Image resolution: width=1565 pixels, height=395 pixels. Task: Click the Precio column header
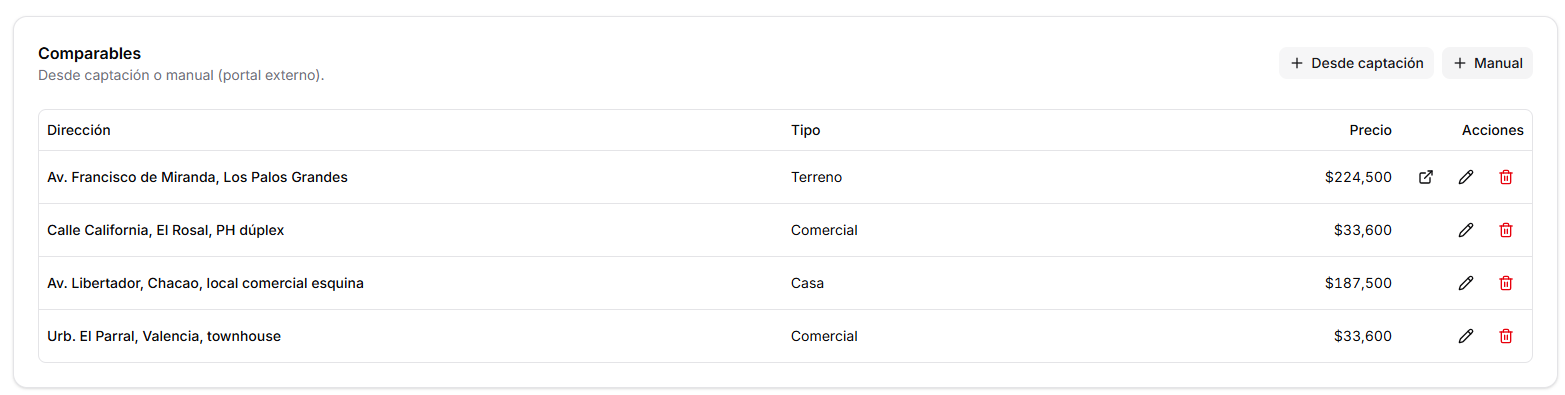tap(1370, 130)
